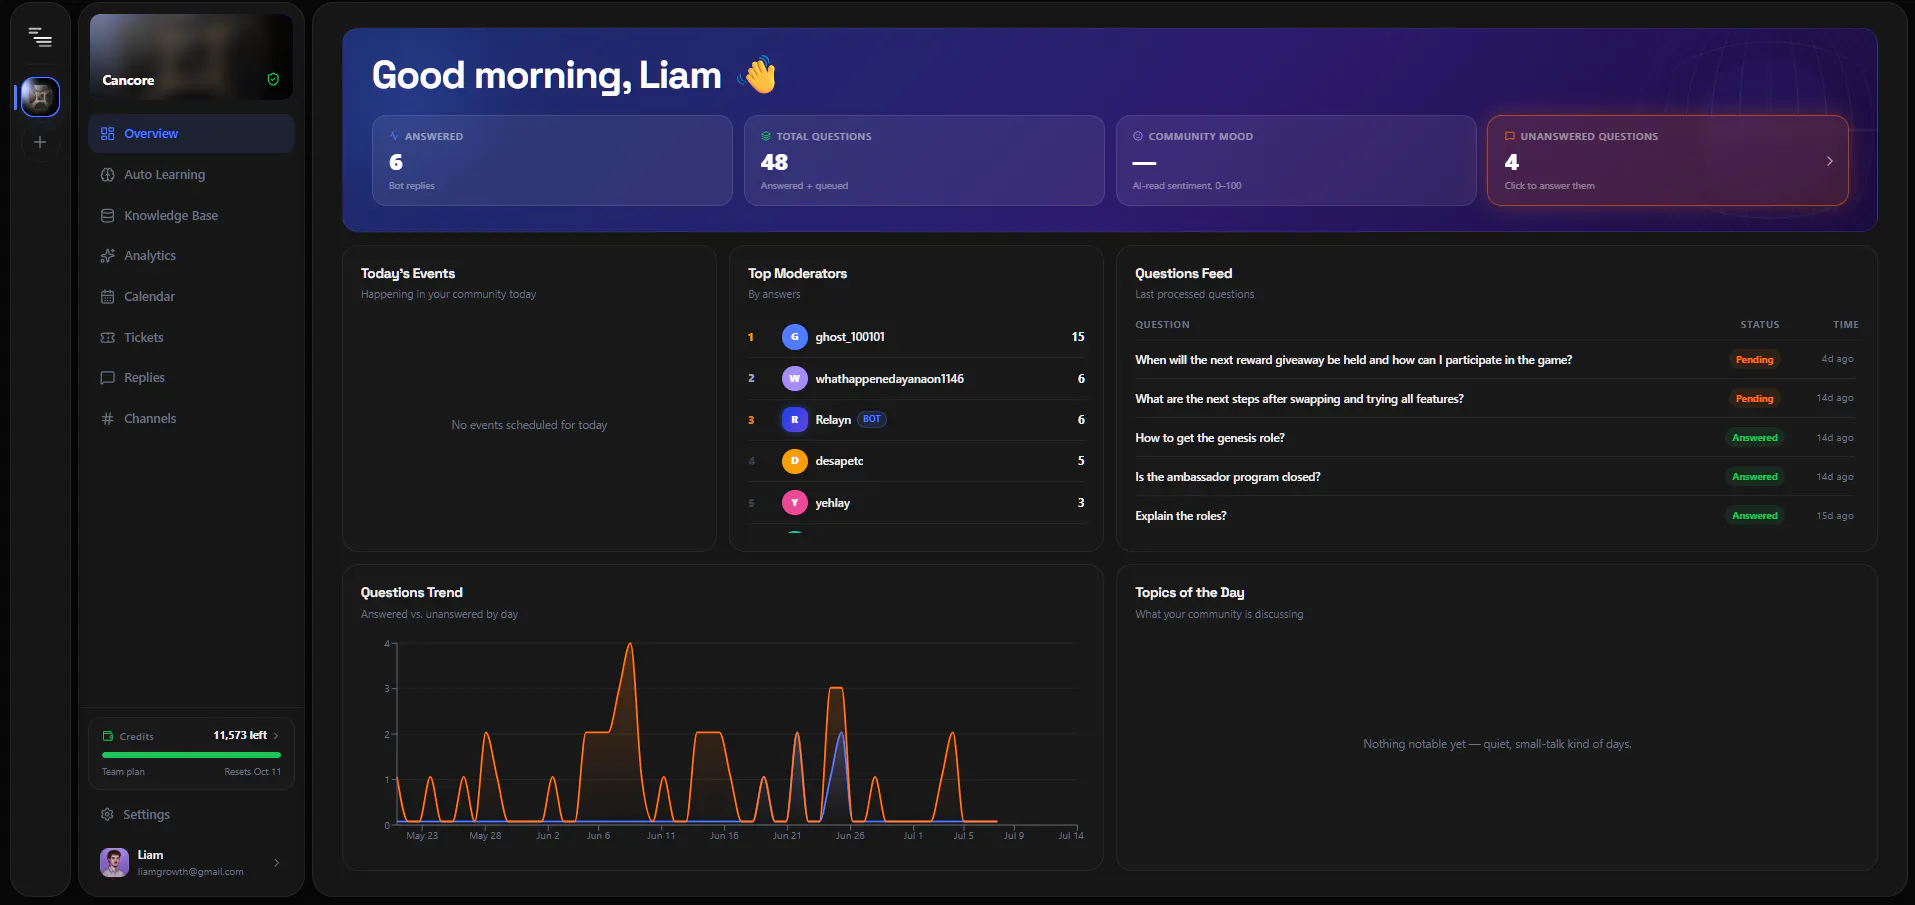This screenshot has width=1915, height=905.
Task: Click the TIME column header
Action: click(x=1845, y=325)
